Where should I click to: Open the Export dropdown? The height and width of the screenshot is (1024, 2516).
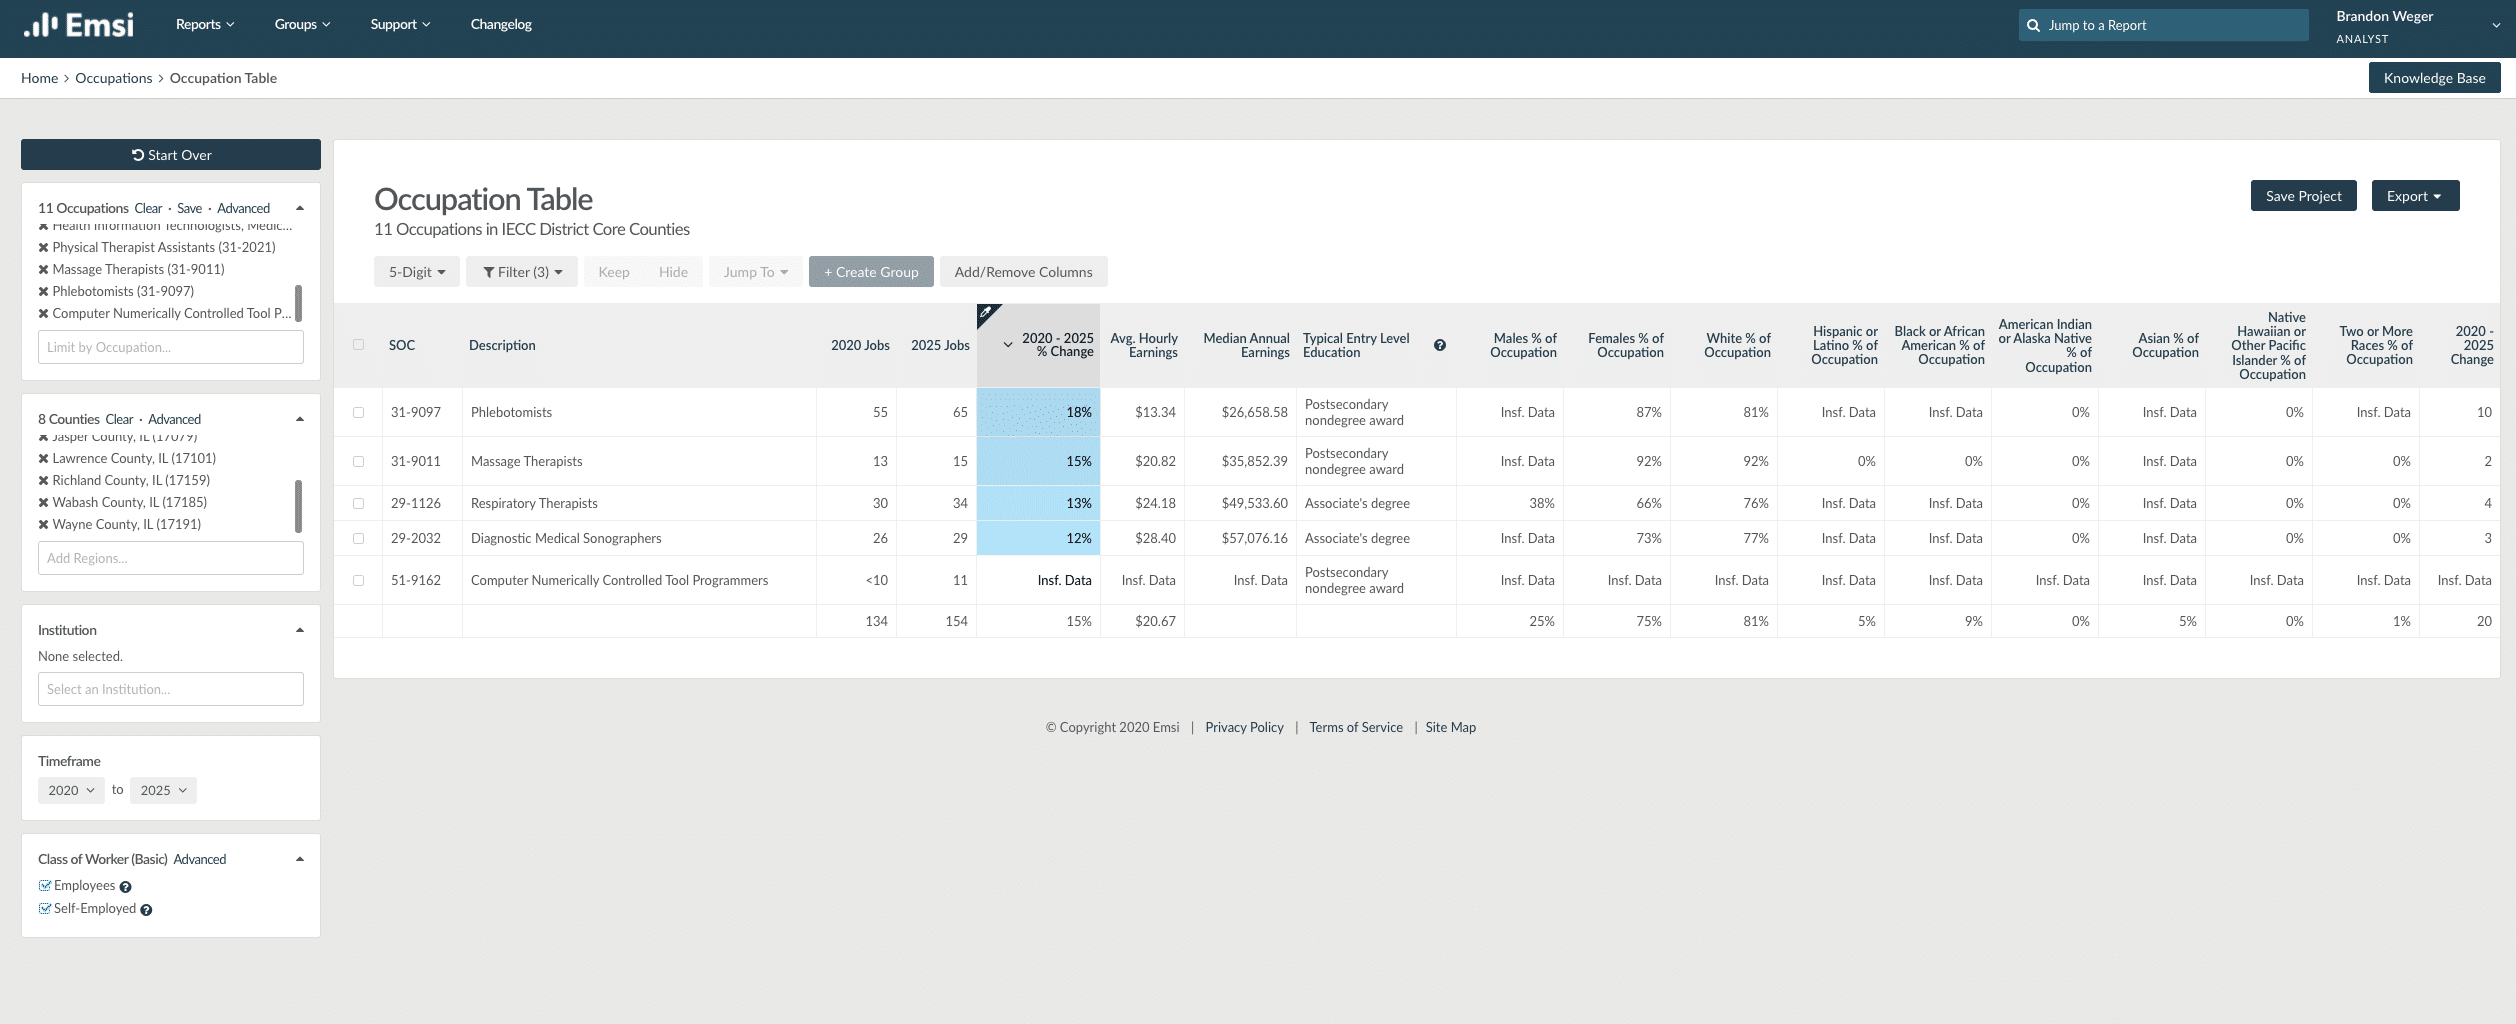coord(2414,196)
